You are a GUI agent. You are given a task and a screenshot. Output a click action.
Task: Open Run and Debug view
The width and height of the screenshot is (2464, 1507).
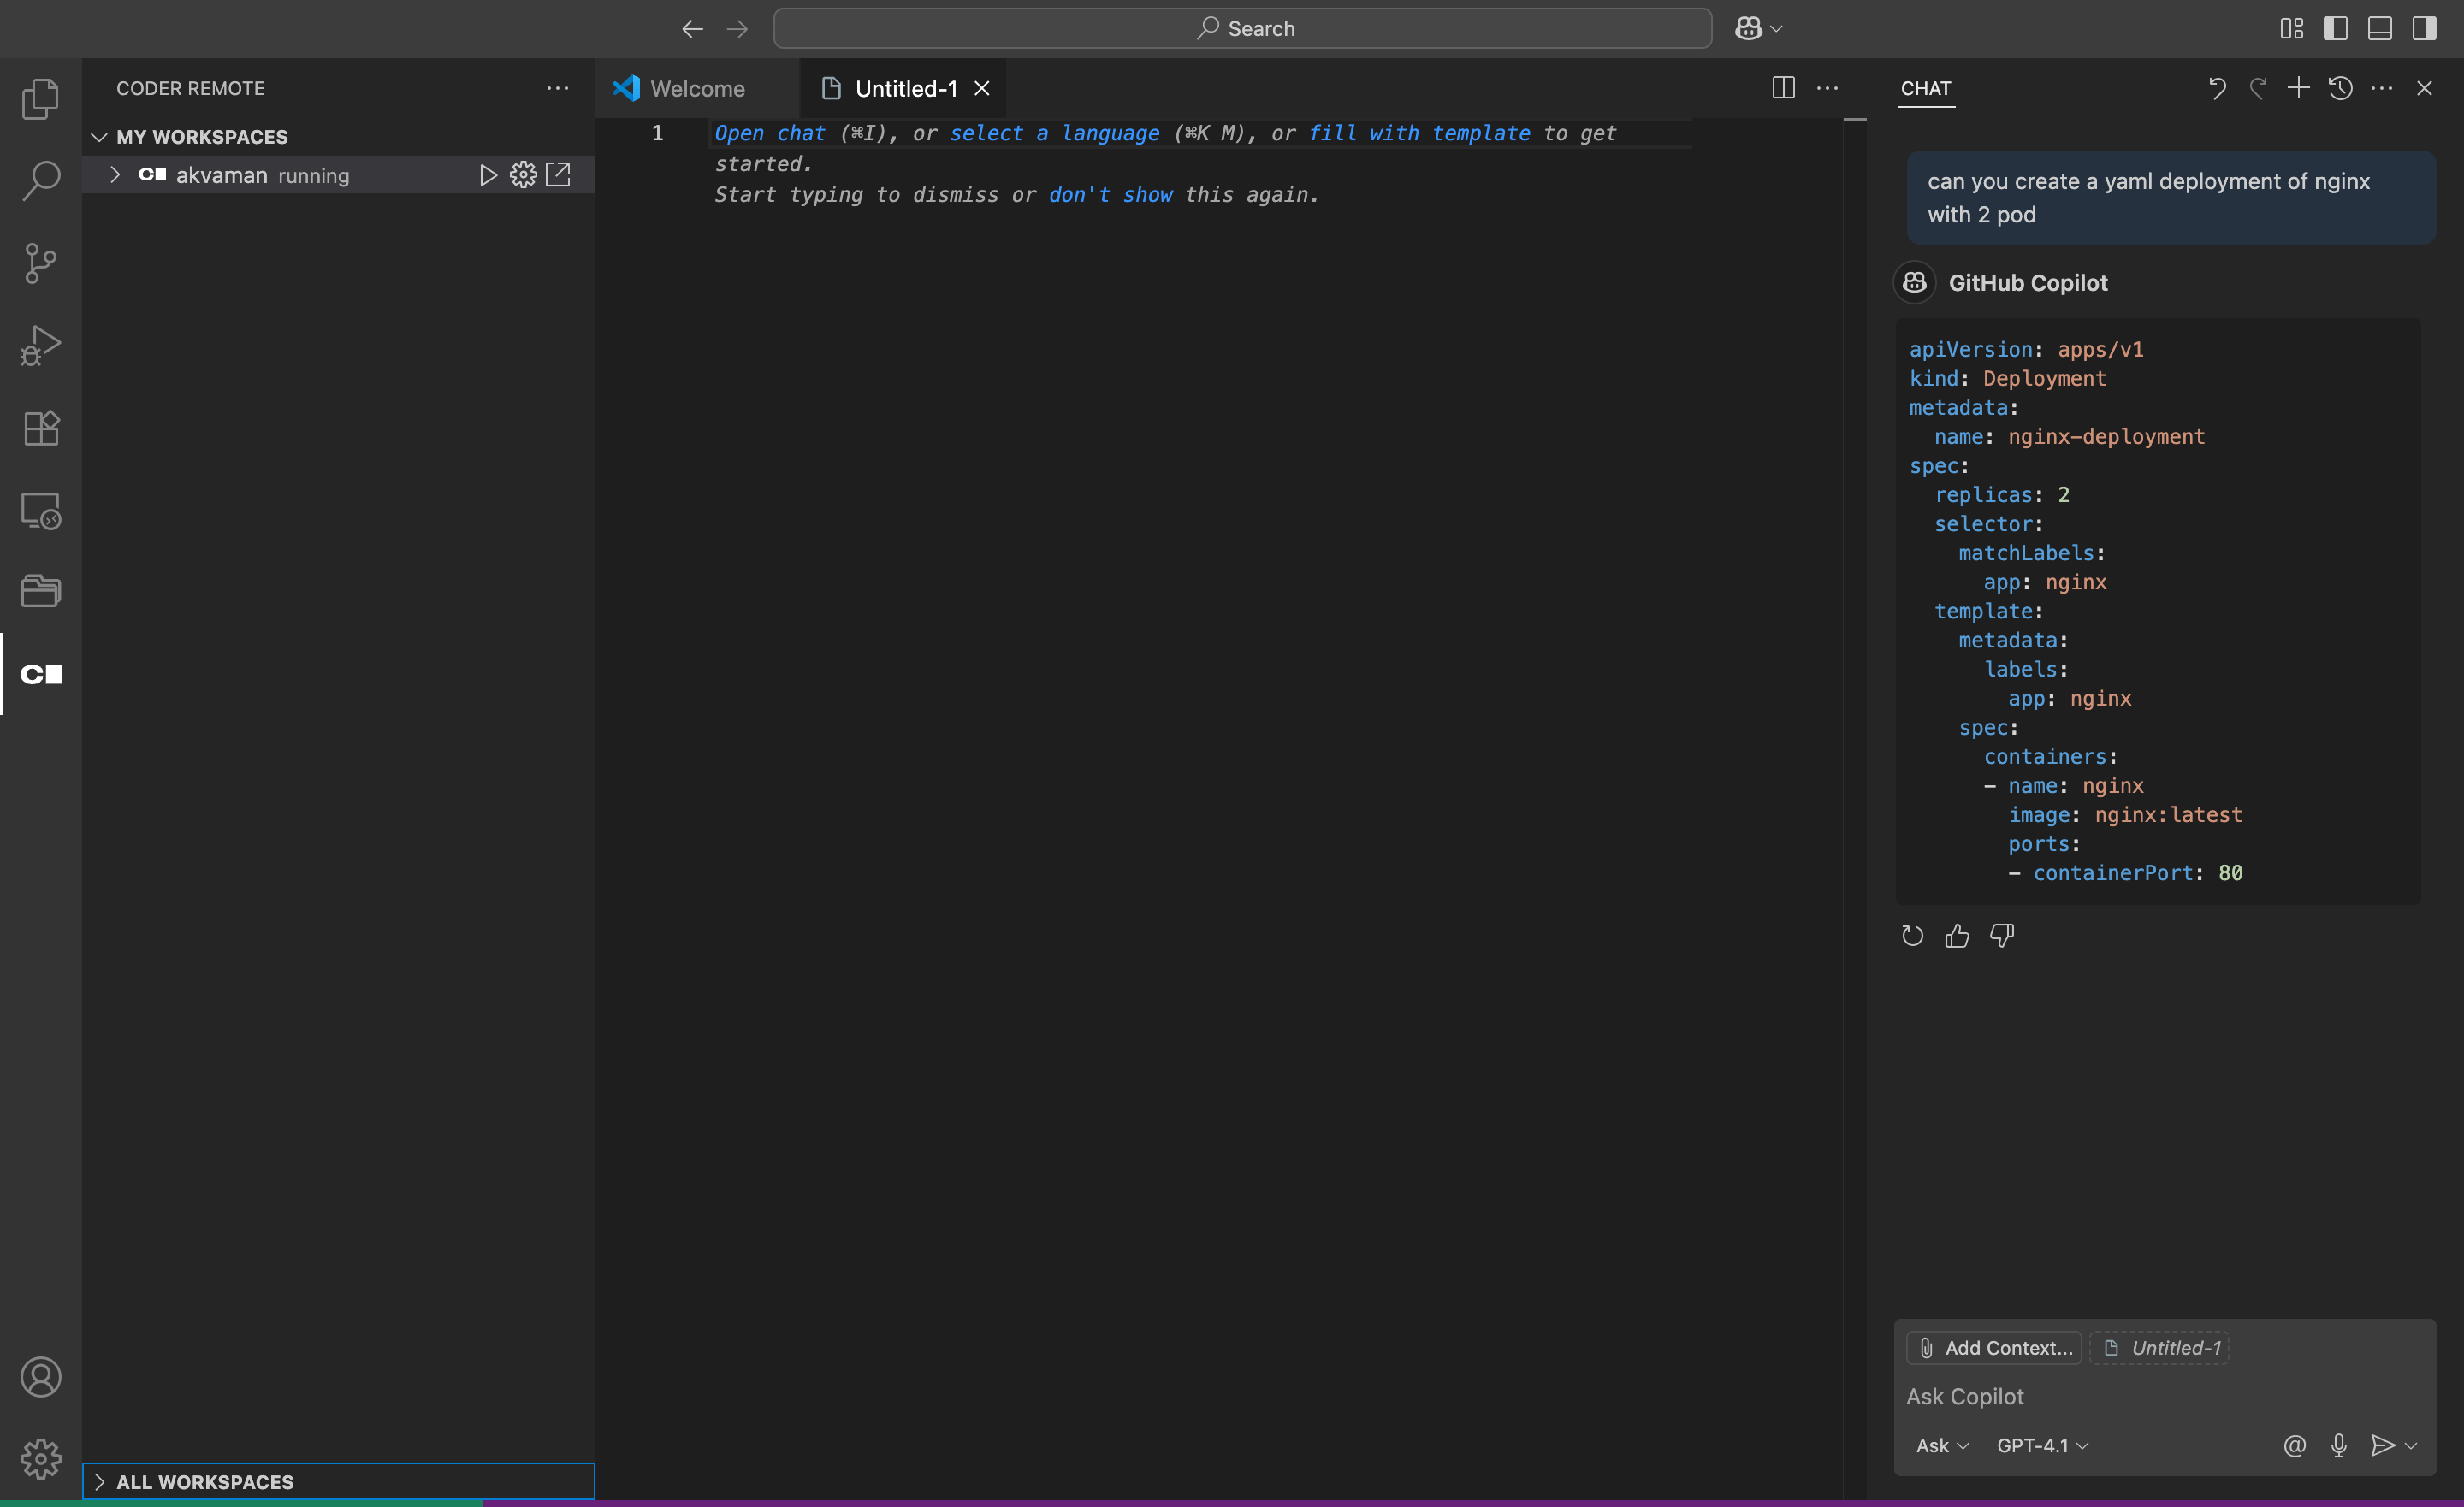click(x=40, y=346)
